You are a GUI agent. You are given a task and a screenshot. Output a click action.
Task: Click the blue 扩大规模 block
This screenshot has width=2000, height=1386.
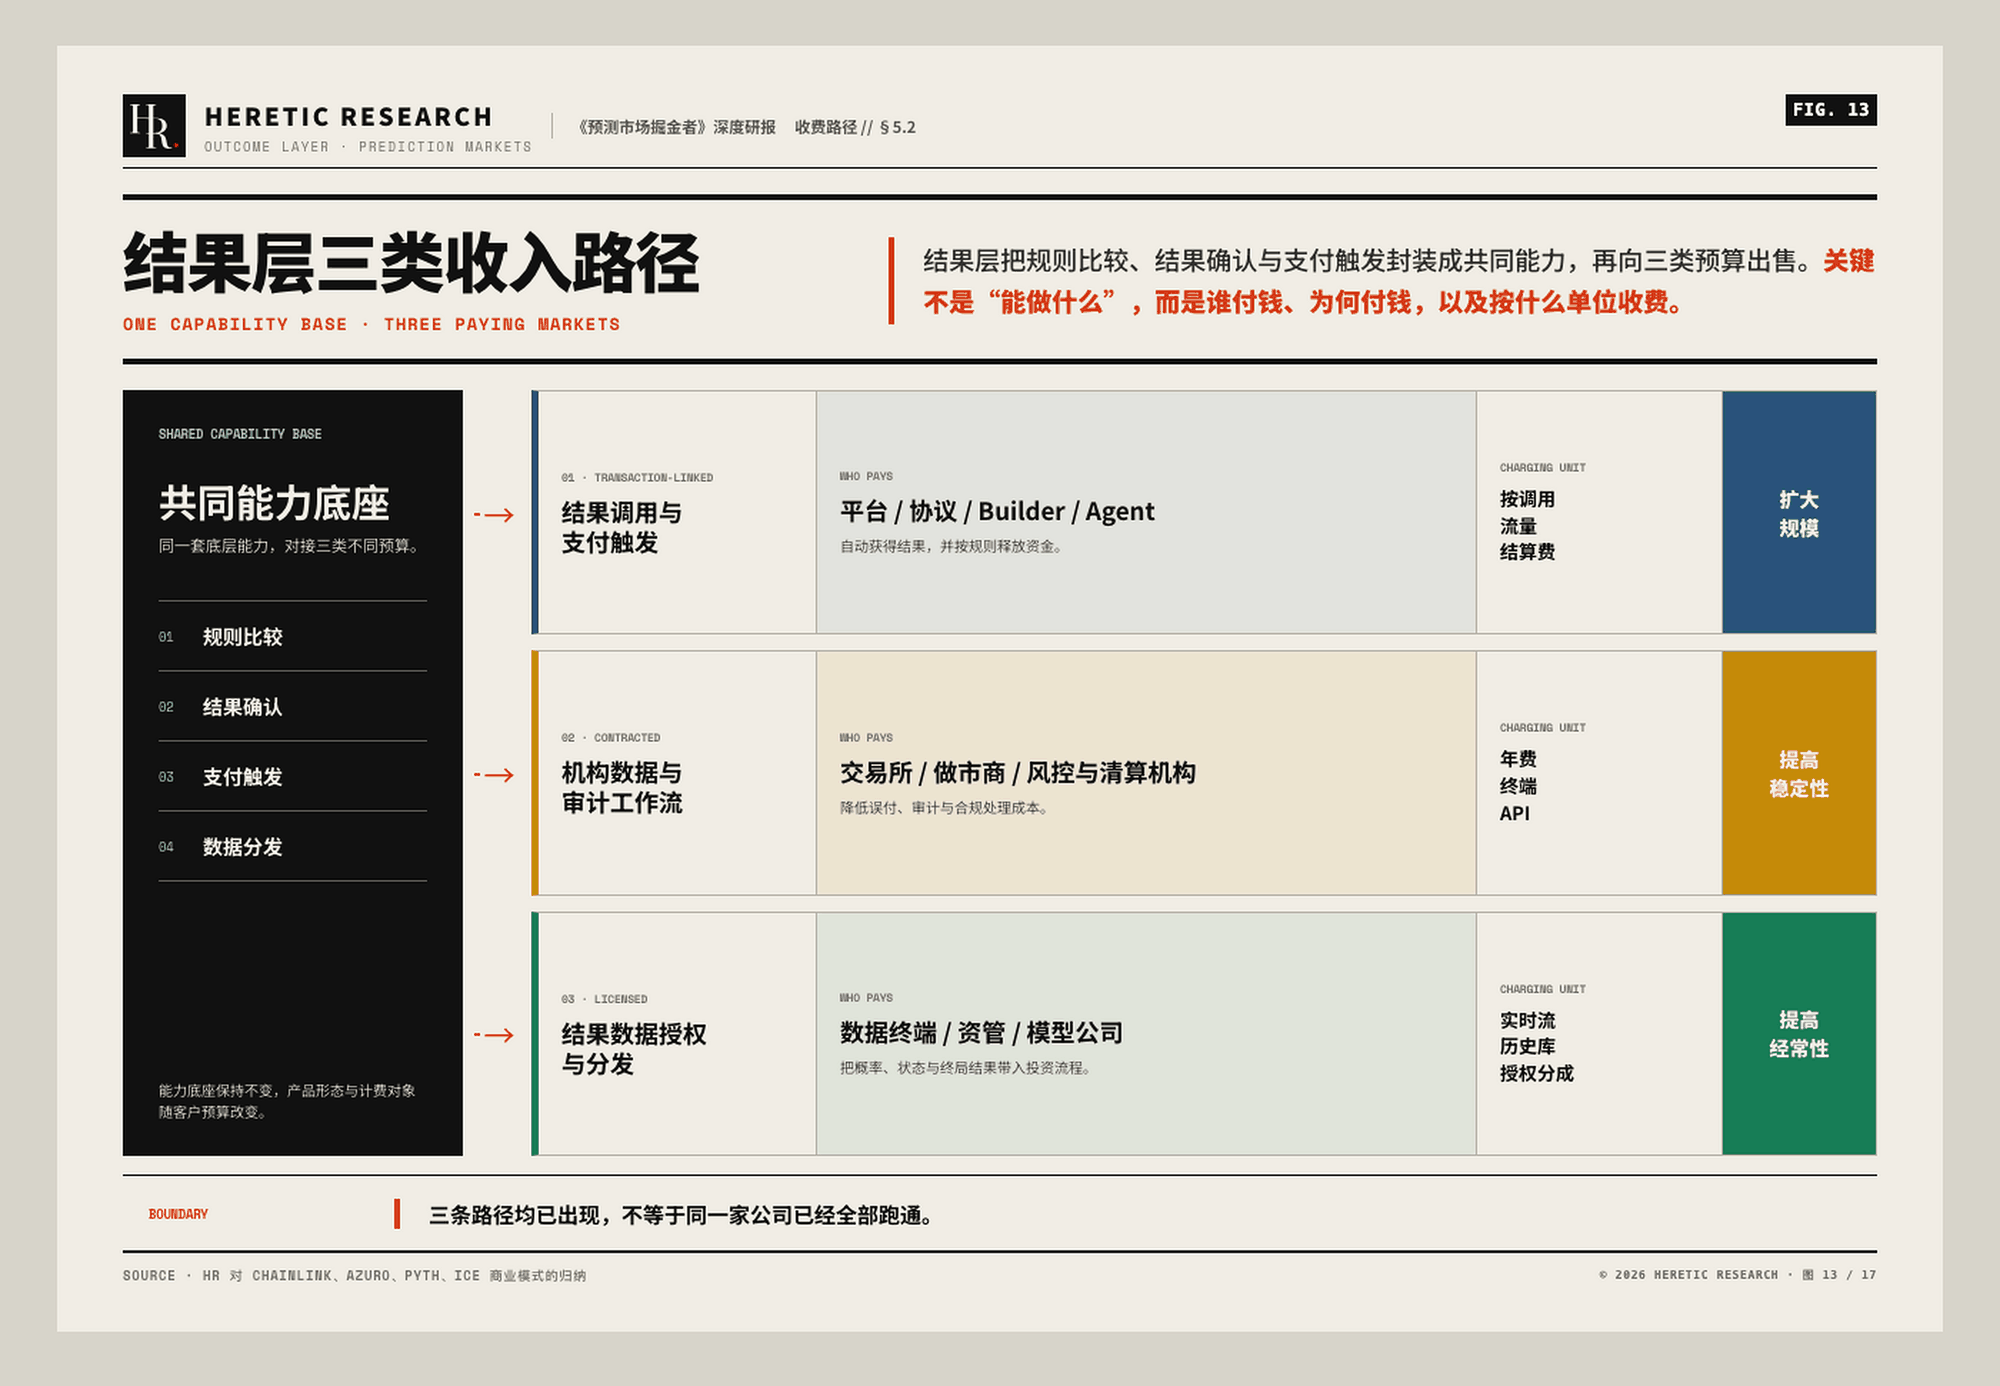[1799, 512]
